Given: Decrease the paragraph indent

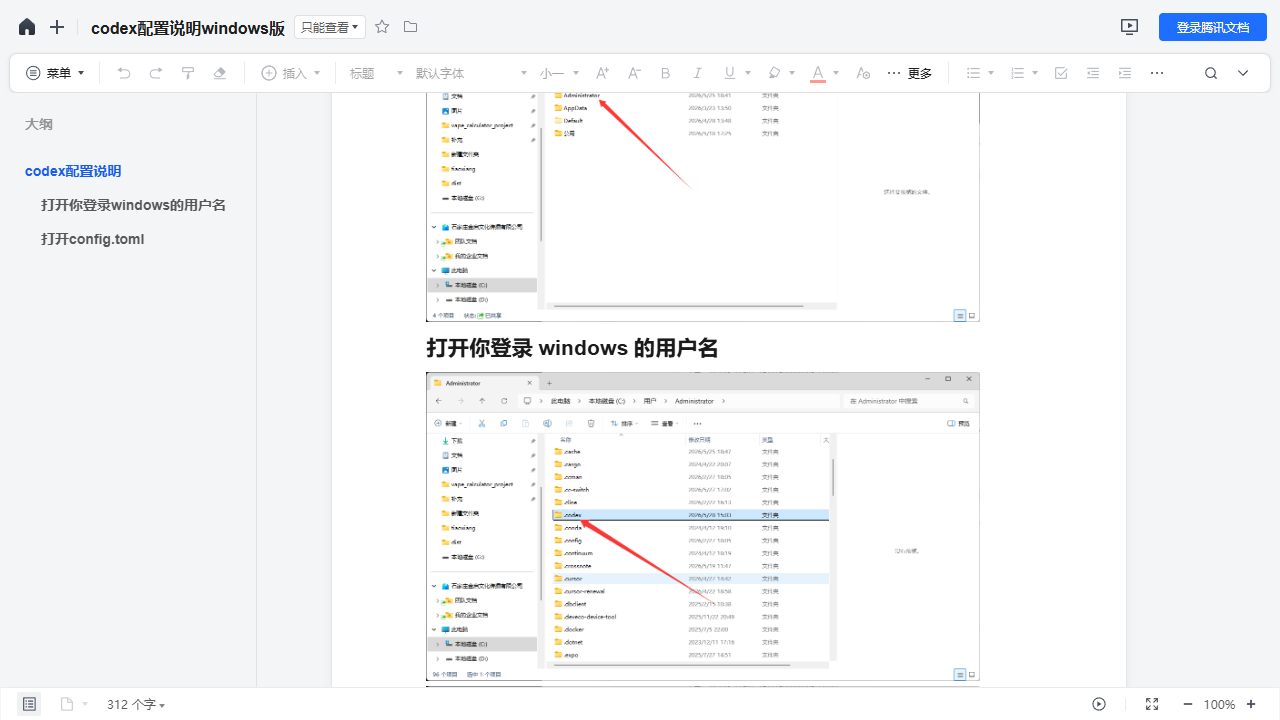Looking at the screenshot, I should [x=1093, y=73].
